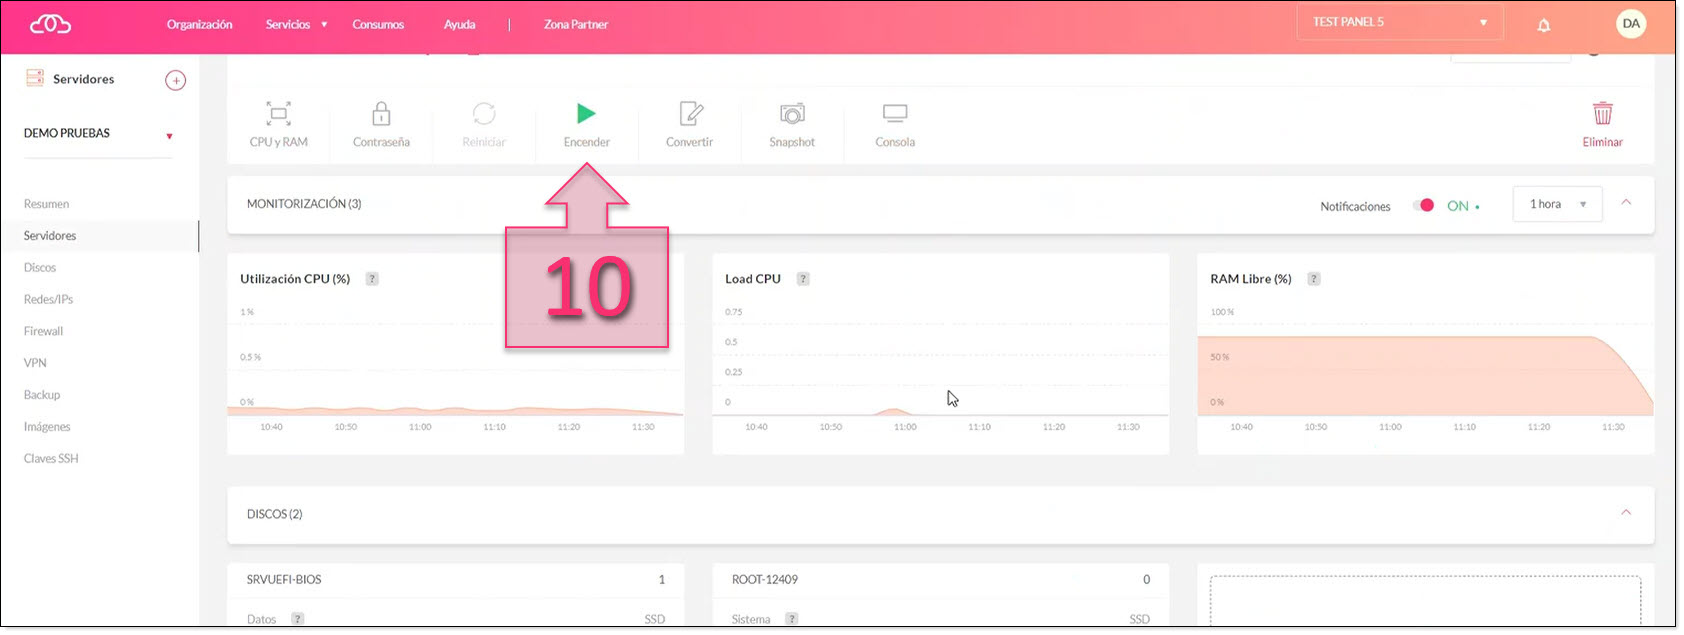Viewport: 1684px width, 635px height.
Task: Toggle the Notificaciones ON switch
Action: point(1424,206)
